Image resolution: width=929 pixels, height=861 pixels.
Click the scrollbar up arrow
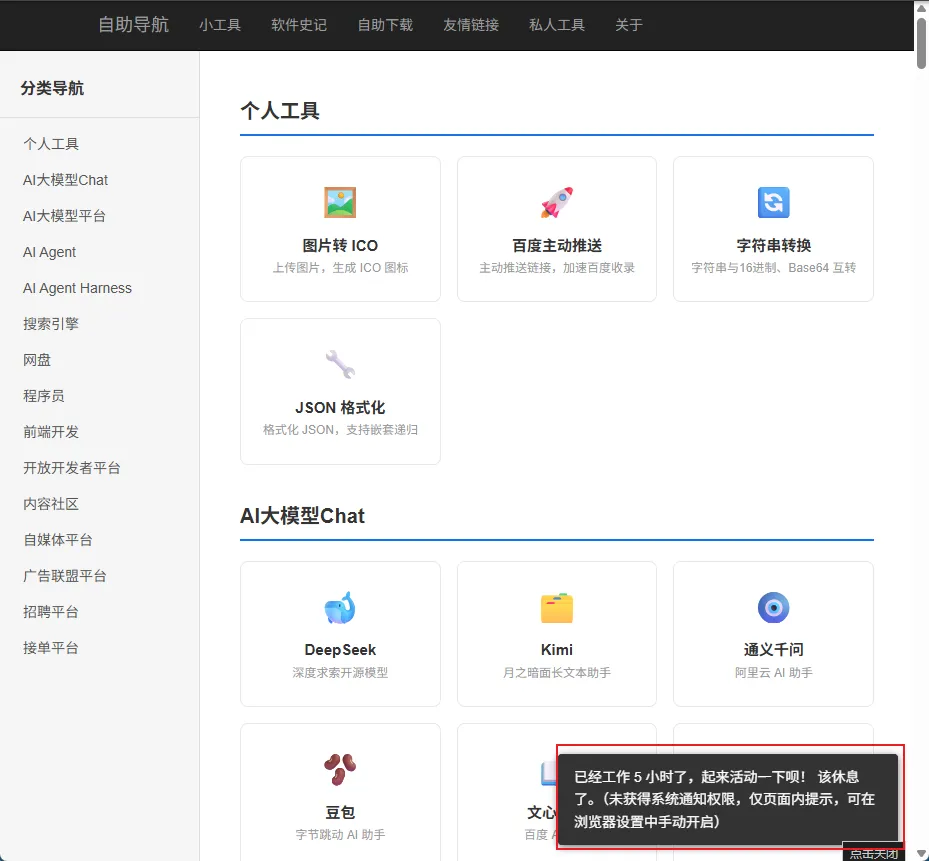click(921, 7)
